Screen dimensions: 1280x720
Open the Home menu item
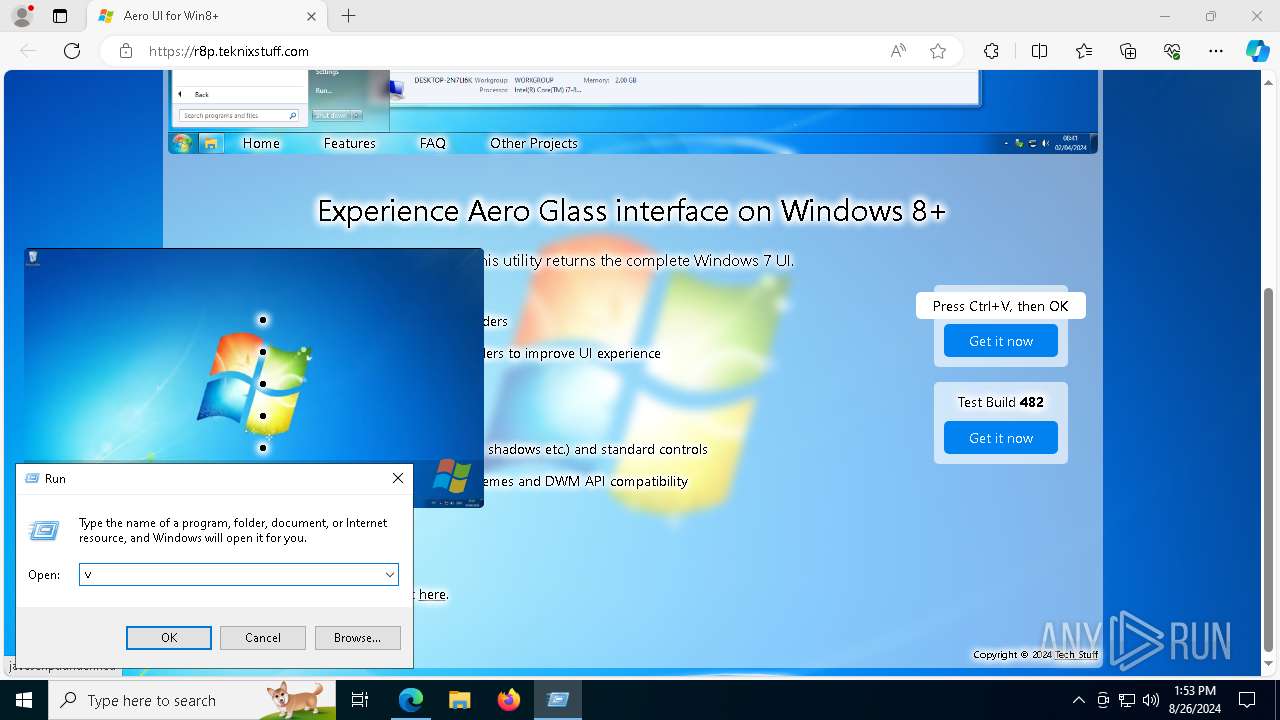click(261, 143)
